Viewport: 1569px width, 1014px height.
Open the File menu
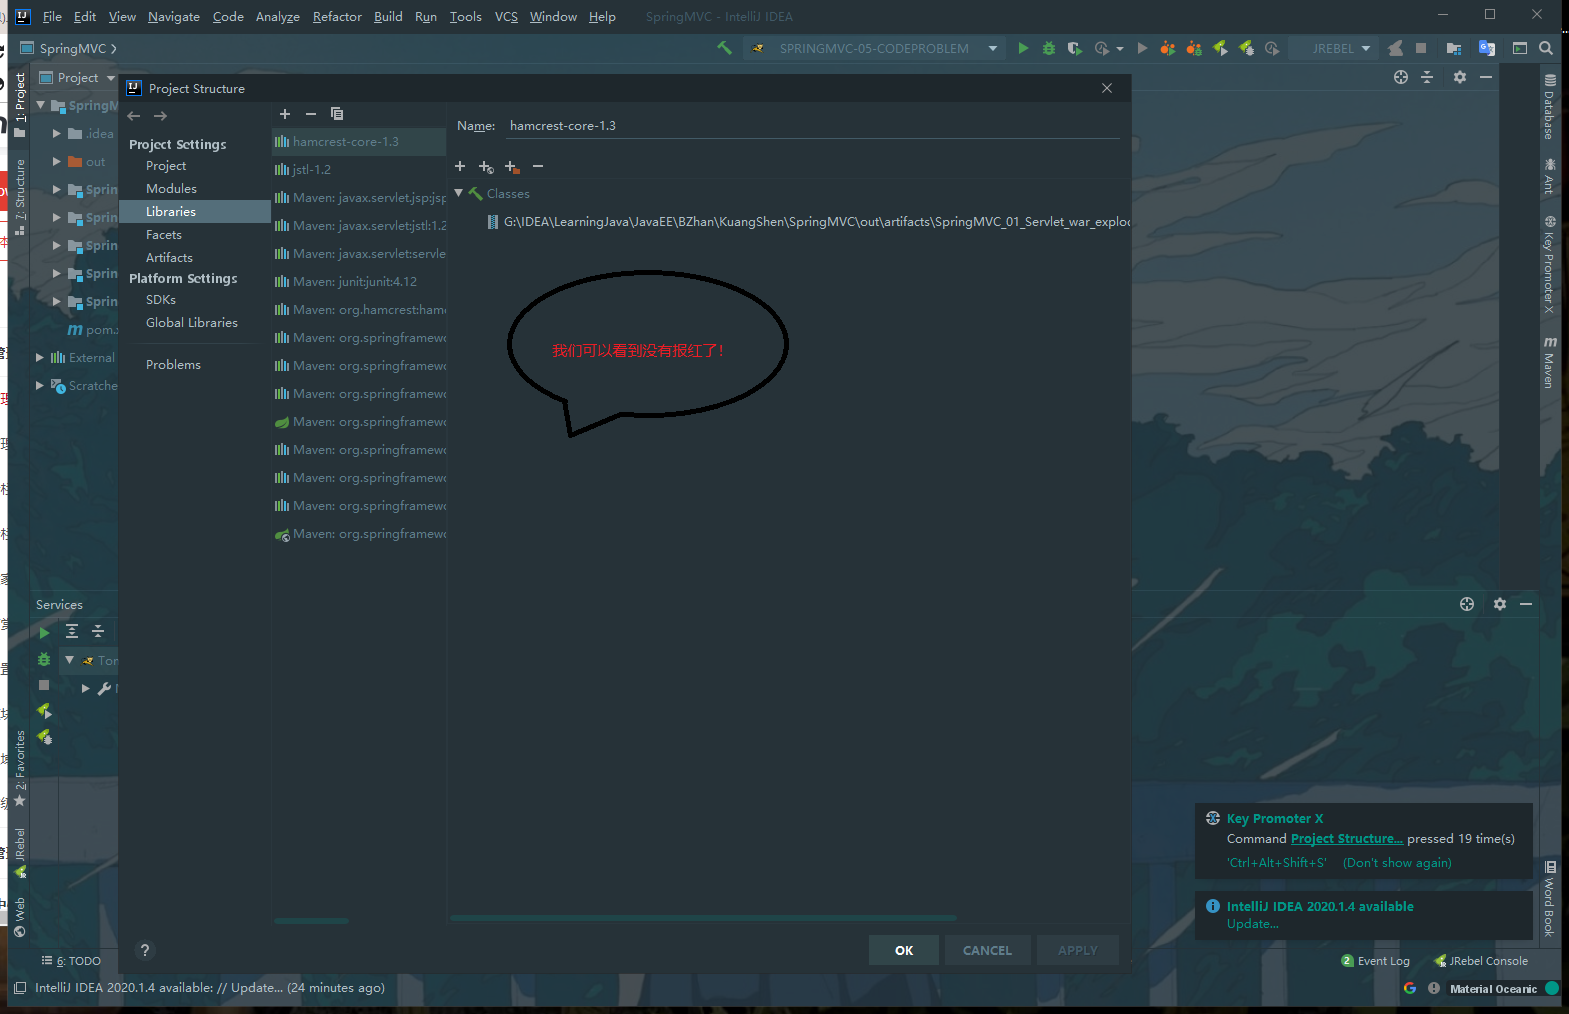click(x=52, y=17)
